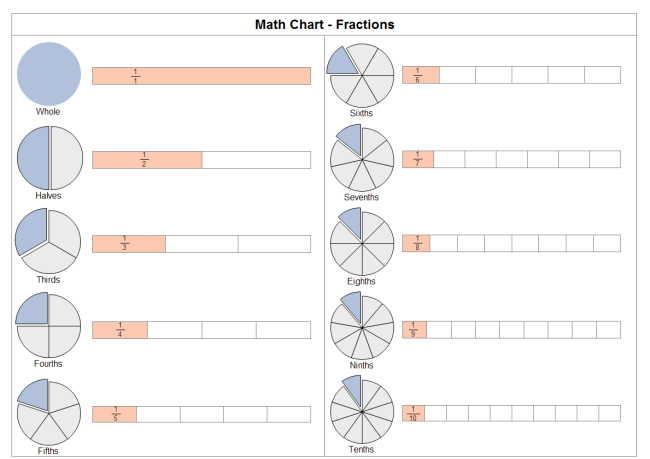Select the Eighths pie chart
The width and height of the screenshot is (650, 459).
pyautogui.click(x=361, y=243)
